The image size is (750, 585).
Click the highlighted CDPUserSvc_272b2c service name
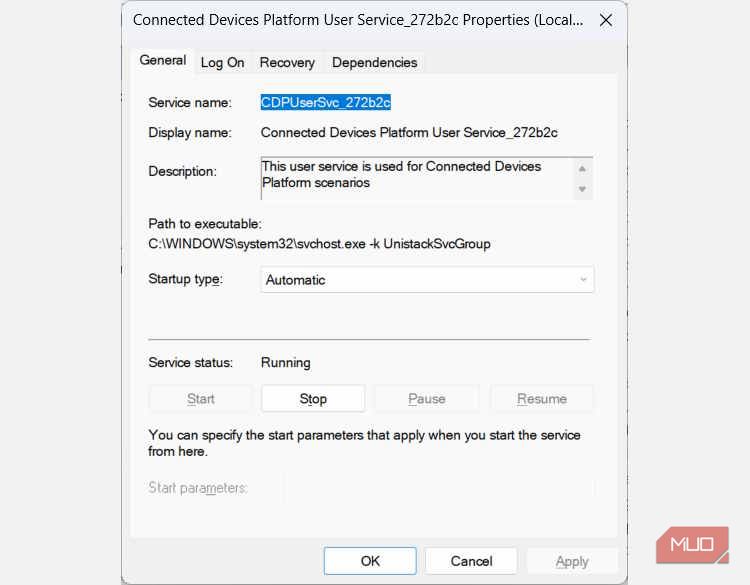325,102
